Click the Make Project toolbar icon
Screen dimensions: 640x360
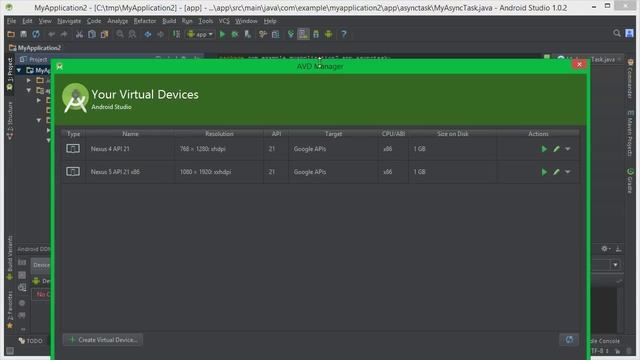pyautogui.click(x=176, y=34)
